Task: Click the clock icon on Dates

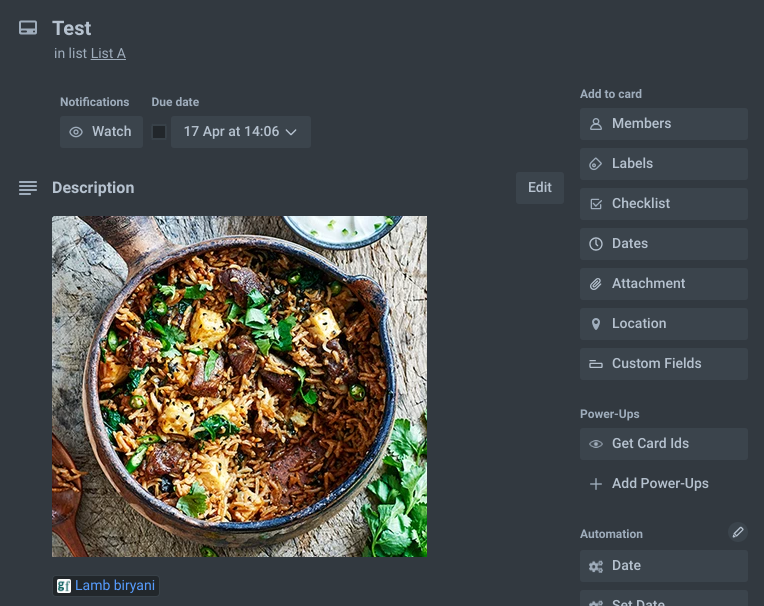Action: pos(596,244)
